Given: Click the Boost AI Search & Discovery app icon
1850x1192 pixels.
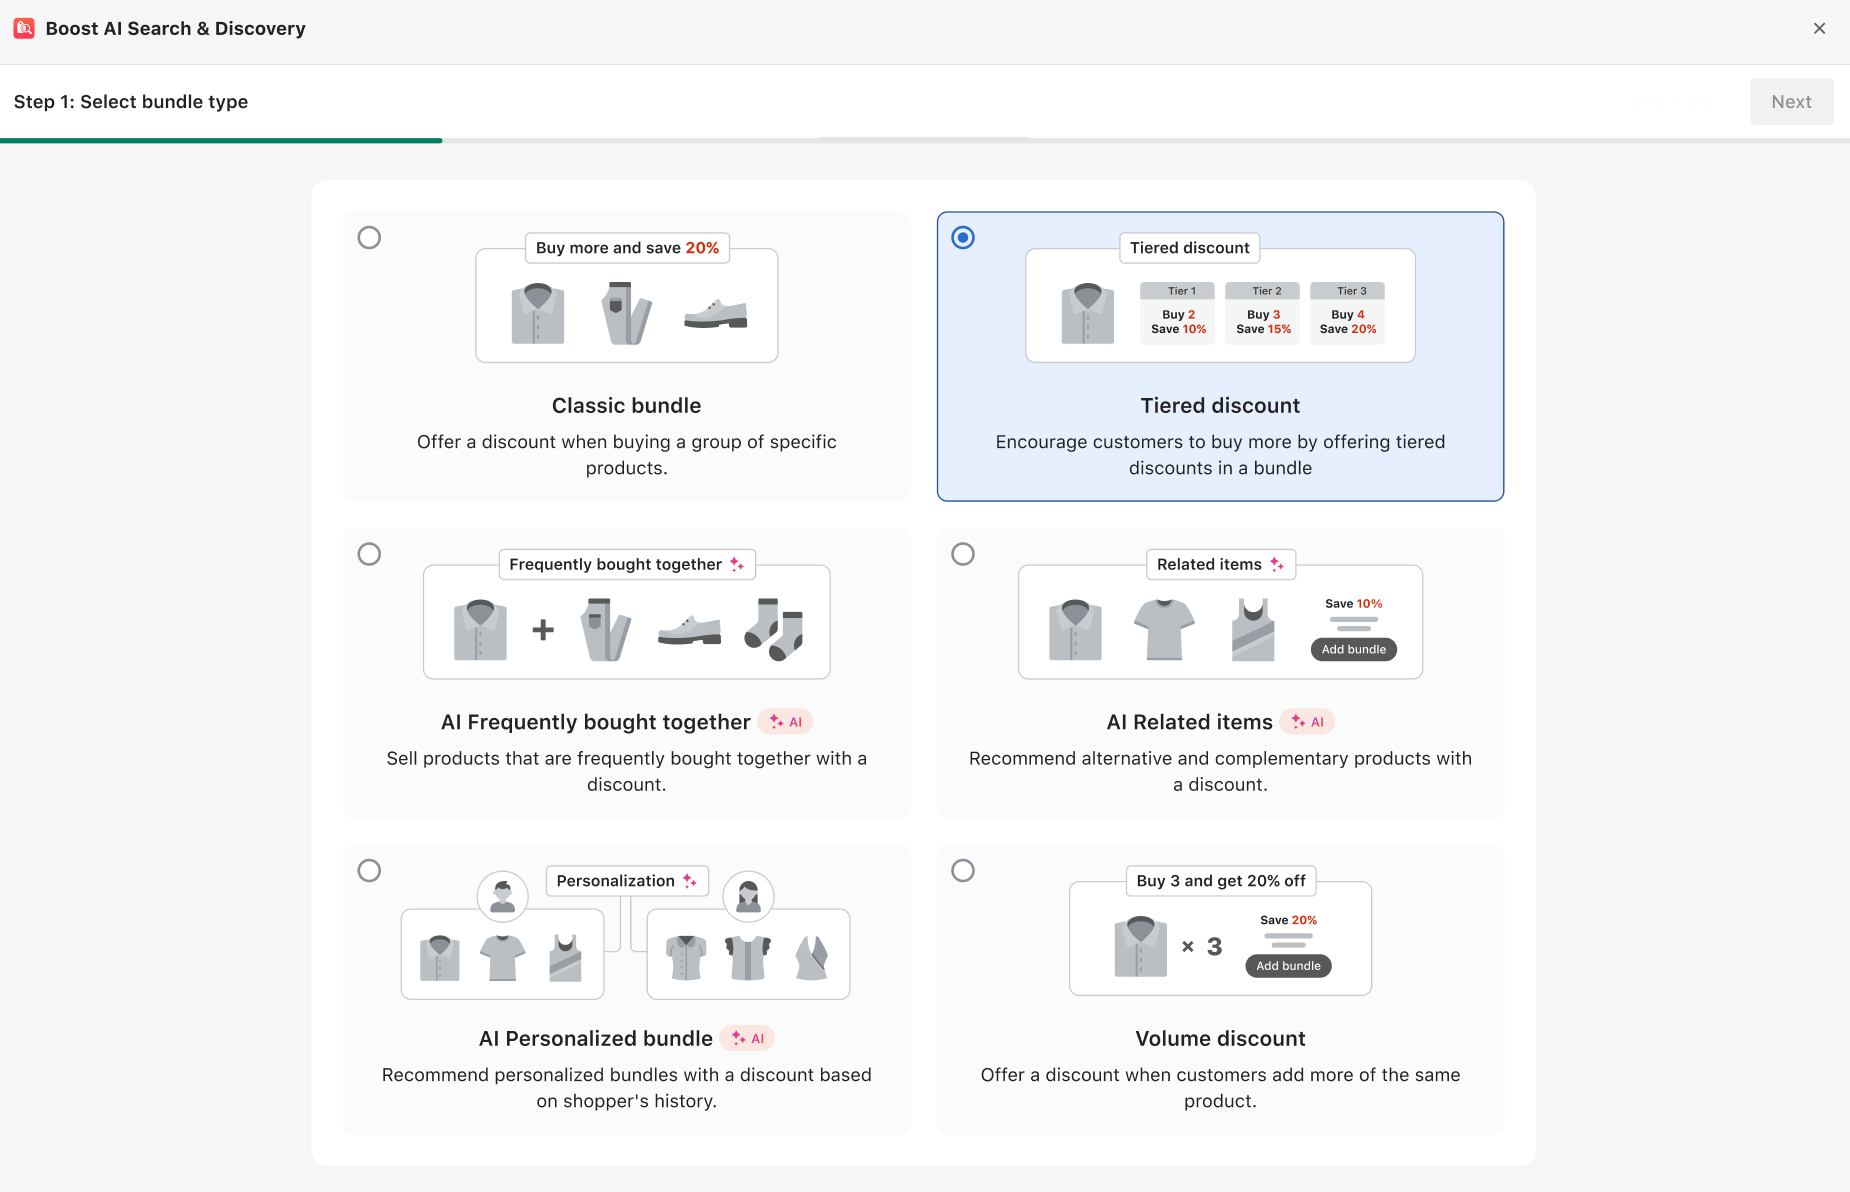Looking at the screenshot, I should coord(24,28).
